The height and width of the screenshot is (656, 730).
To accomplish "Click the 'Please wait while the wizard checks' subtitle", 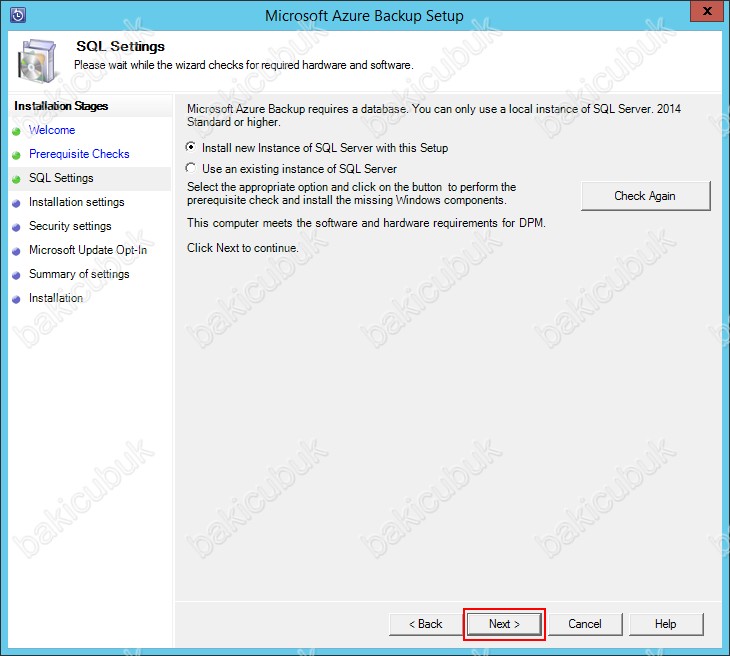I will coord(243,65).
